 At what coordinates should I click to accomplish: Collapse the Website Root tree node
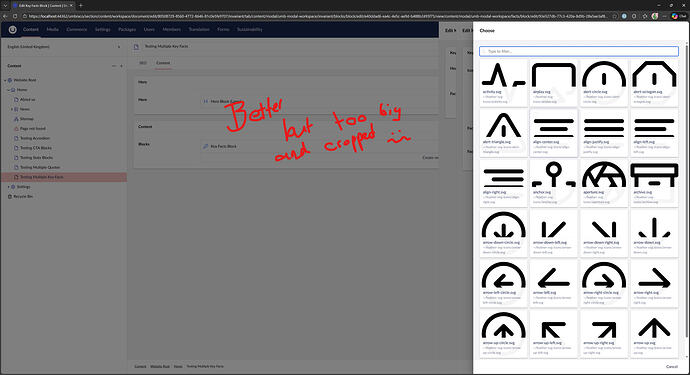tap(5, 80)
